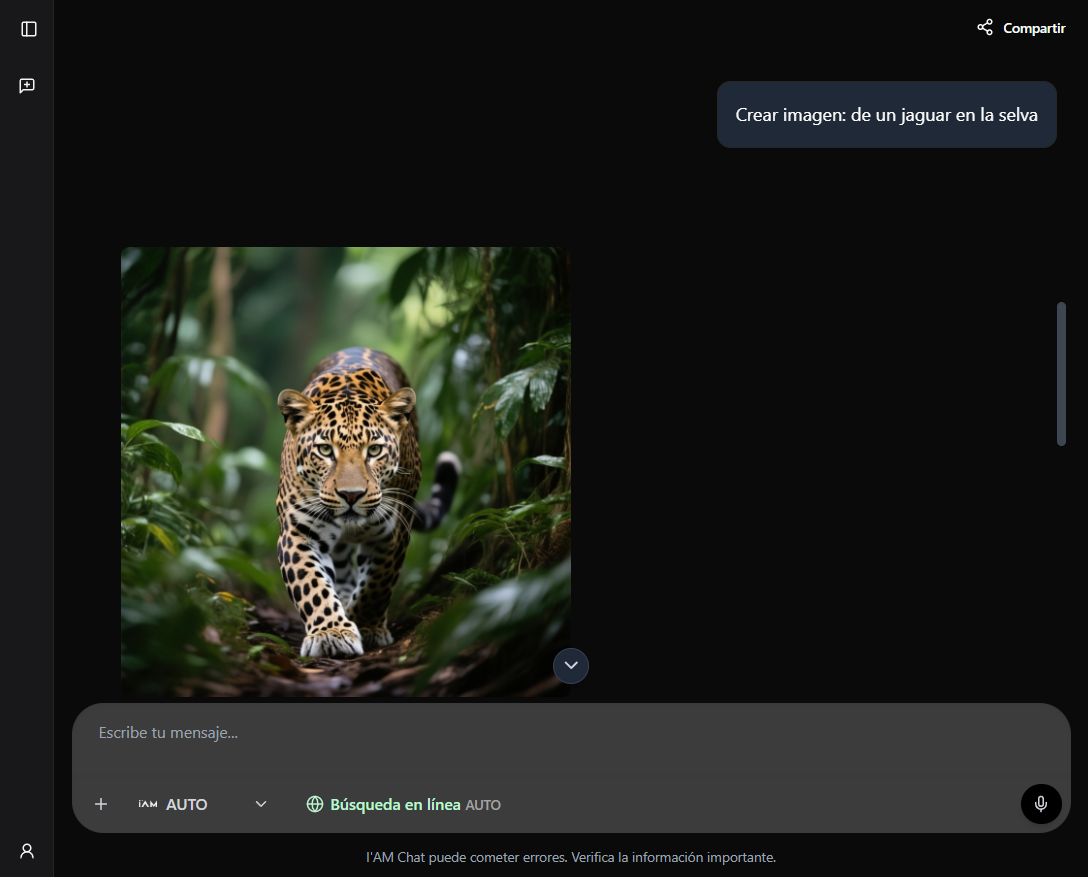Open the AUTO model dropdown label

pos(187,804)
